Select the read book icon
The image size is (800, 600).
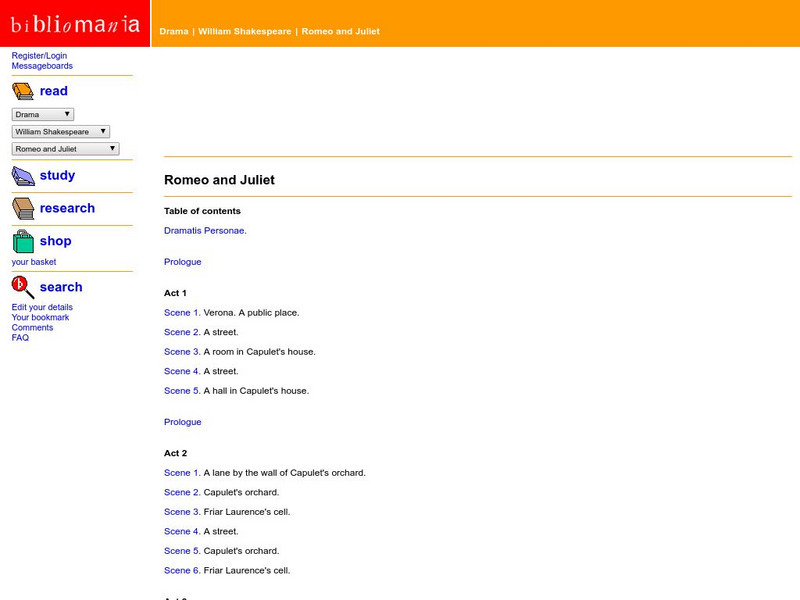(x=22, y=91)
